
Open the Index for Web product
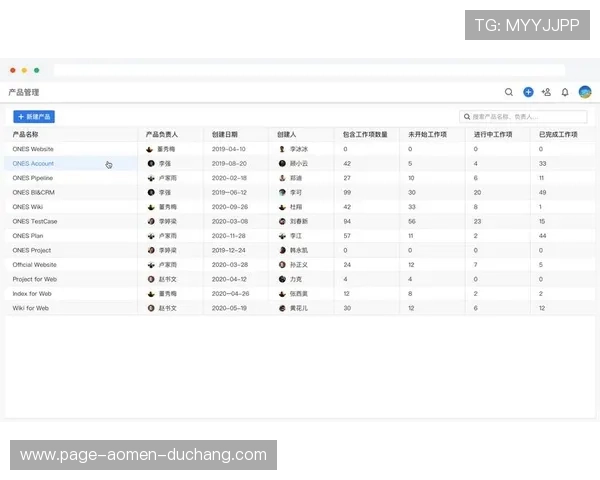tap(32, 294)
